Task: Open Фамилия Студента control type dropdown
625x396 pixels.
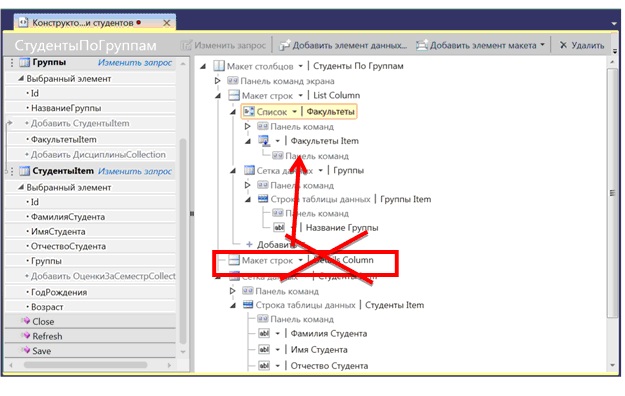Action: (x=277, y=333)
